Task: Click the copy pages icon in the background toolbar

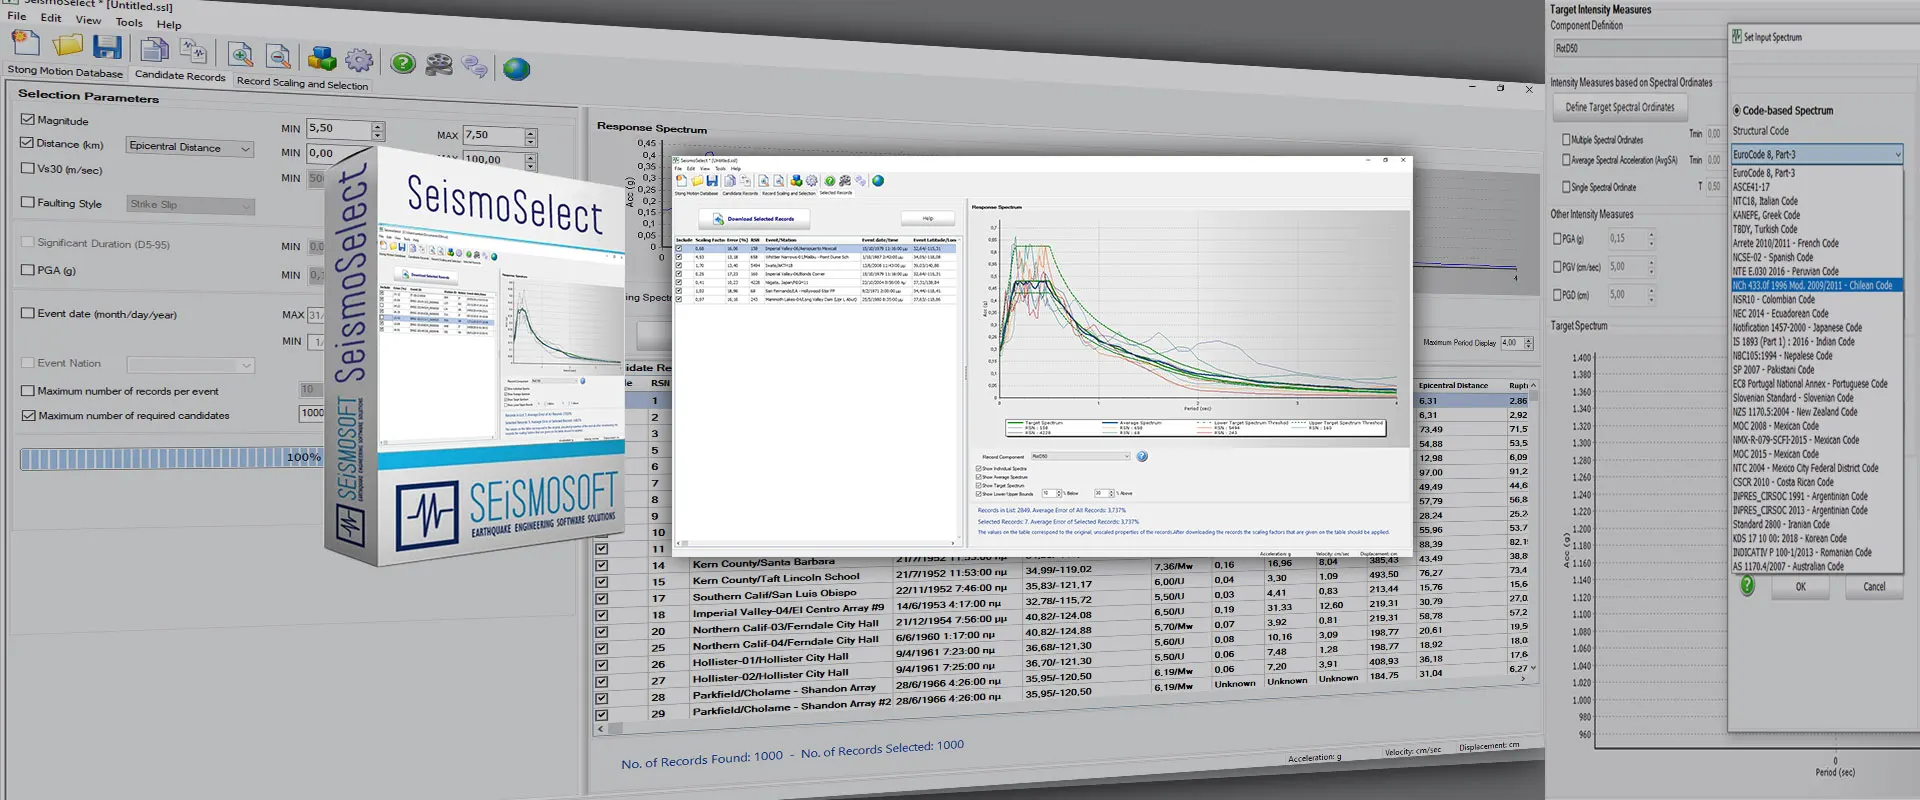Action: coord(154,49)
